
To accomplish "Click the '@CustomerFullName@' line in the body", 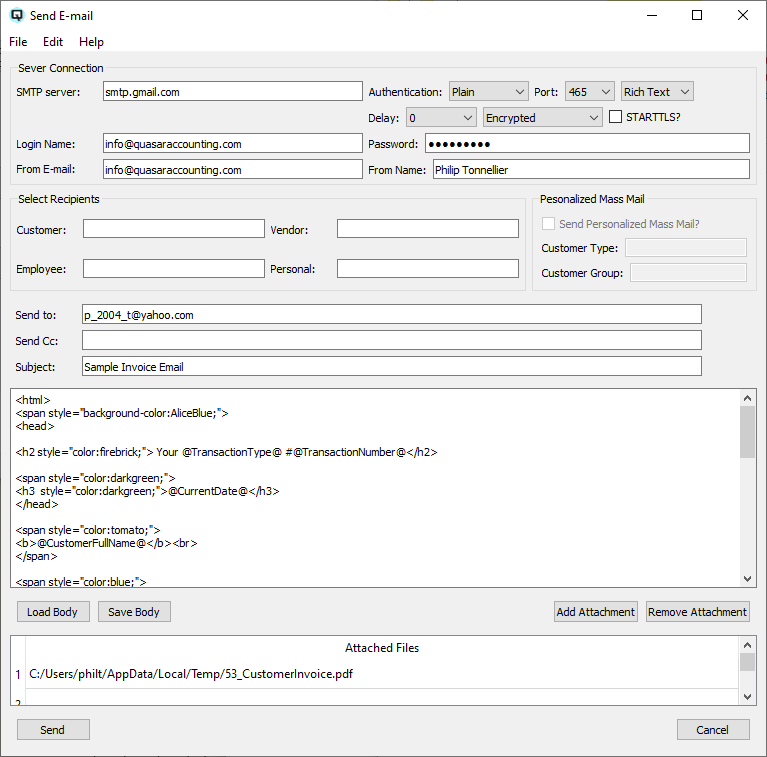I will 106,543.
